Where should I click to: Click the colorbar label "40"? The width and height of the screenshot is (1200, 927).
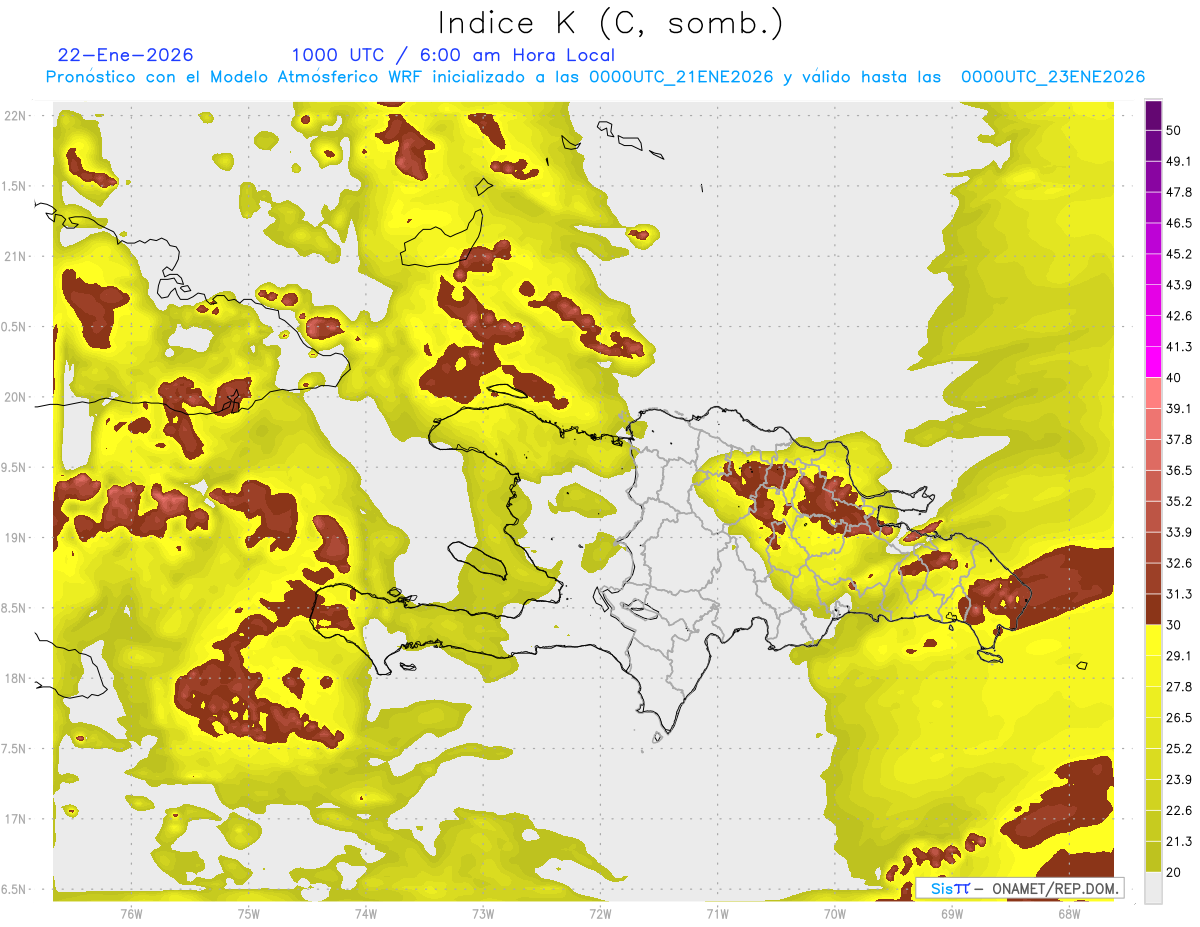[1174, 378]
